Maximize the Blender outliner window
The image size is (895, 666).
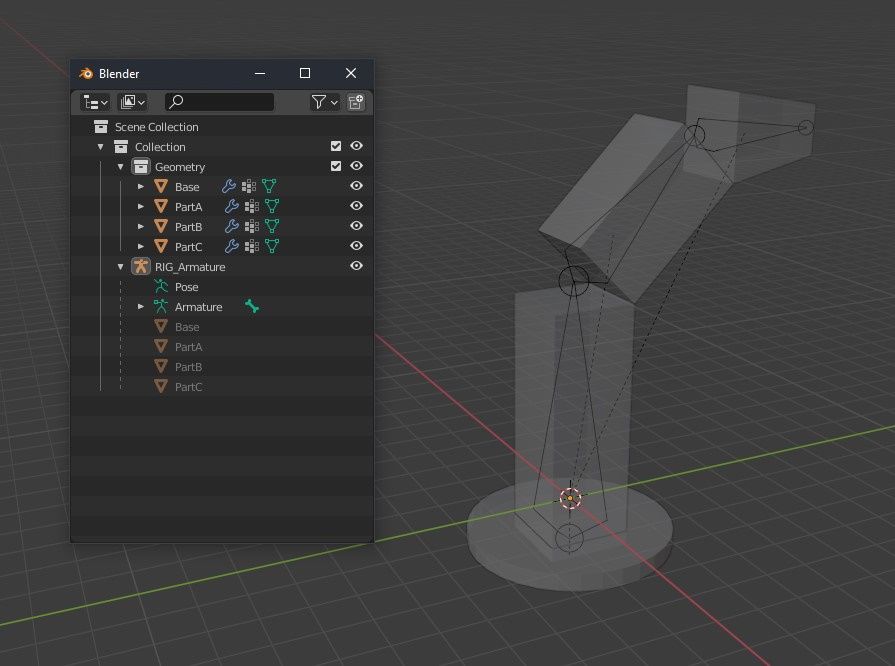tap(305, 73)
